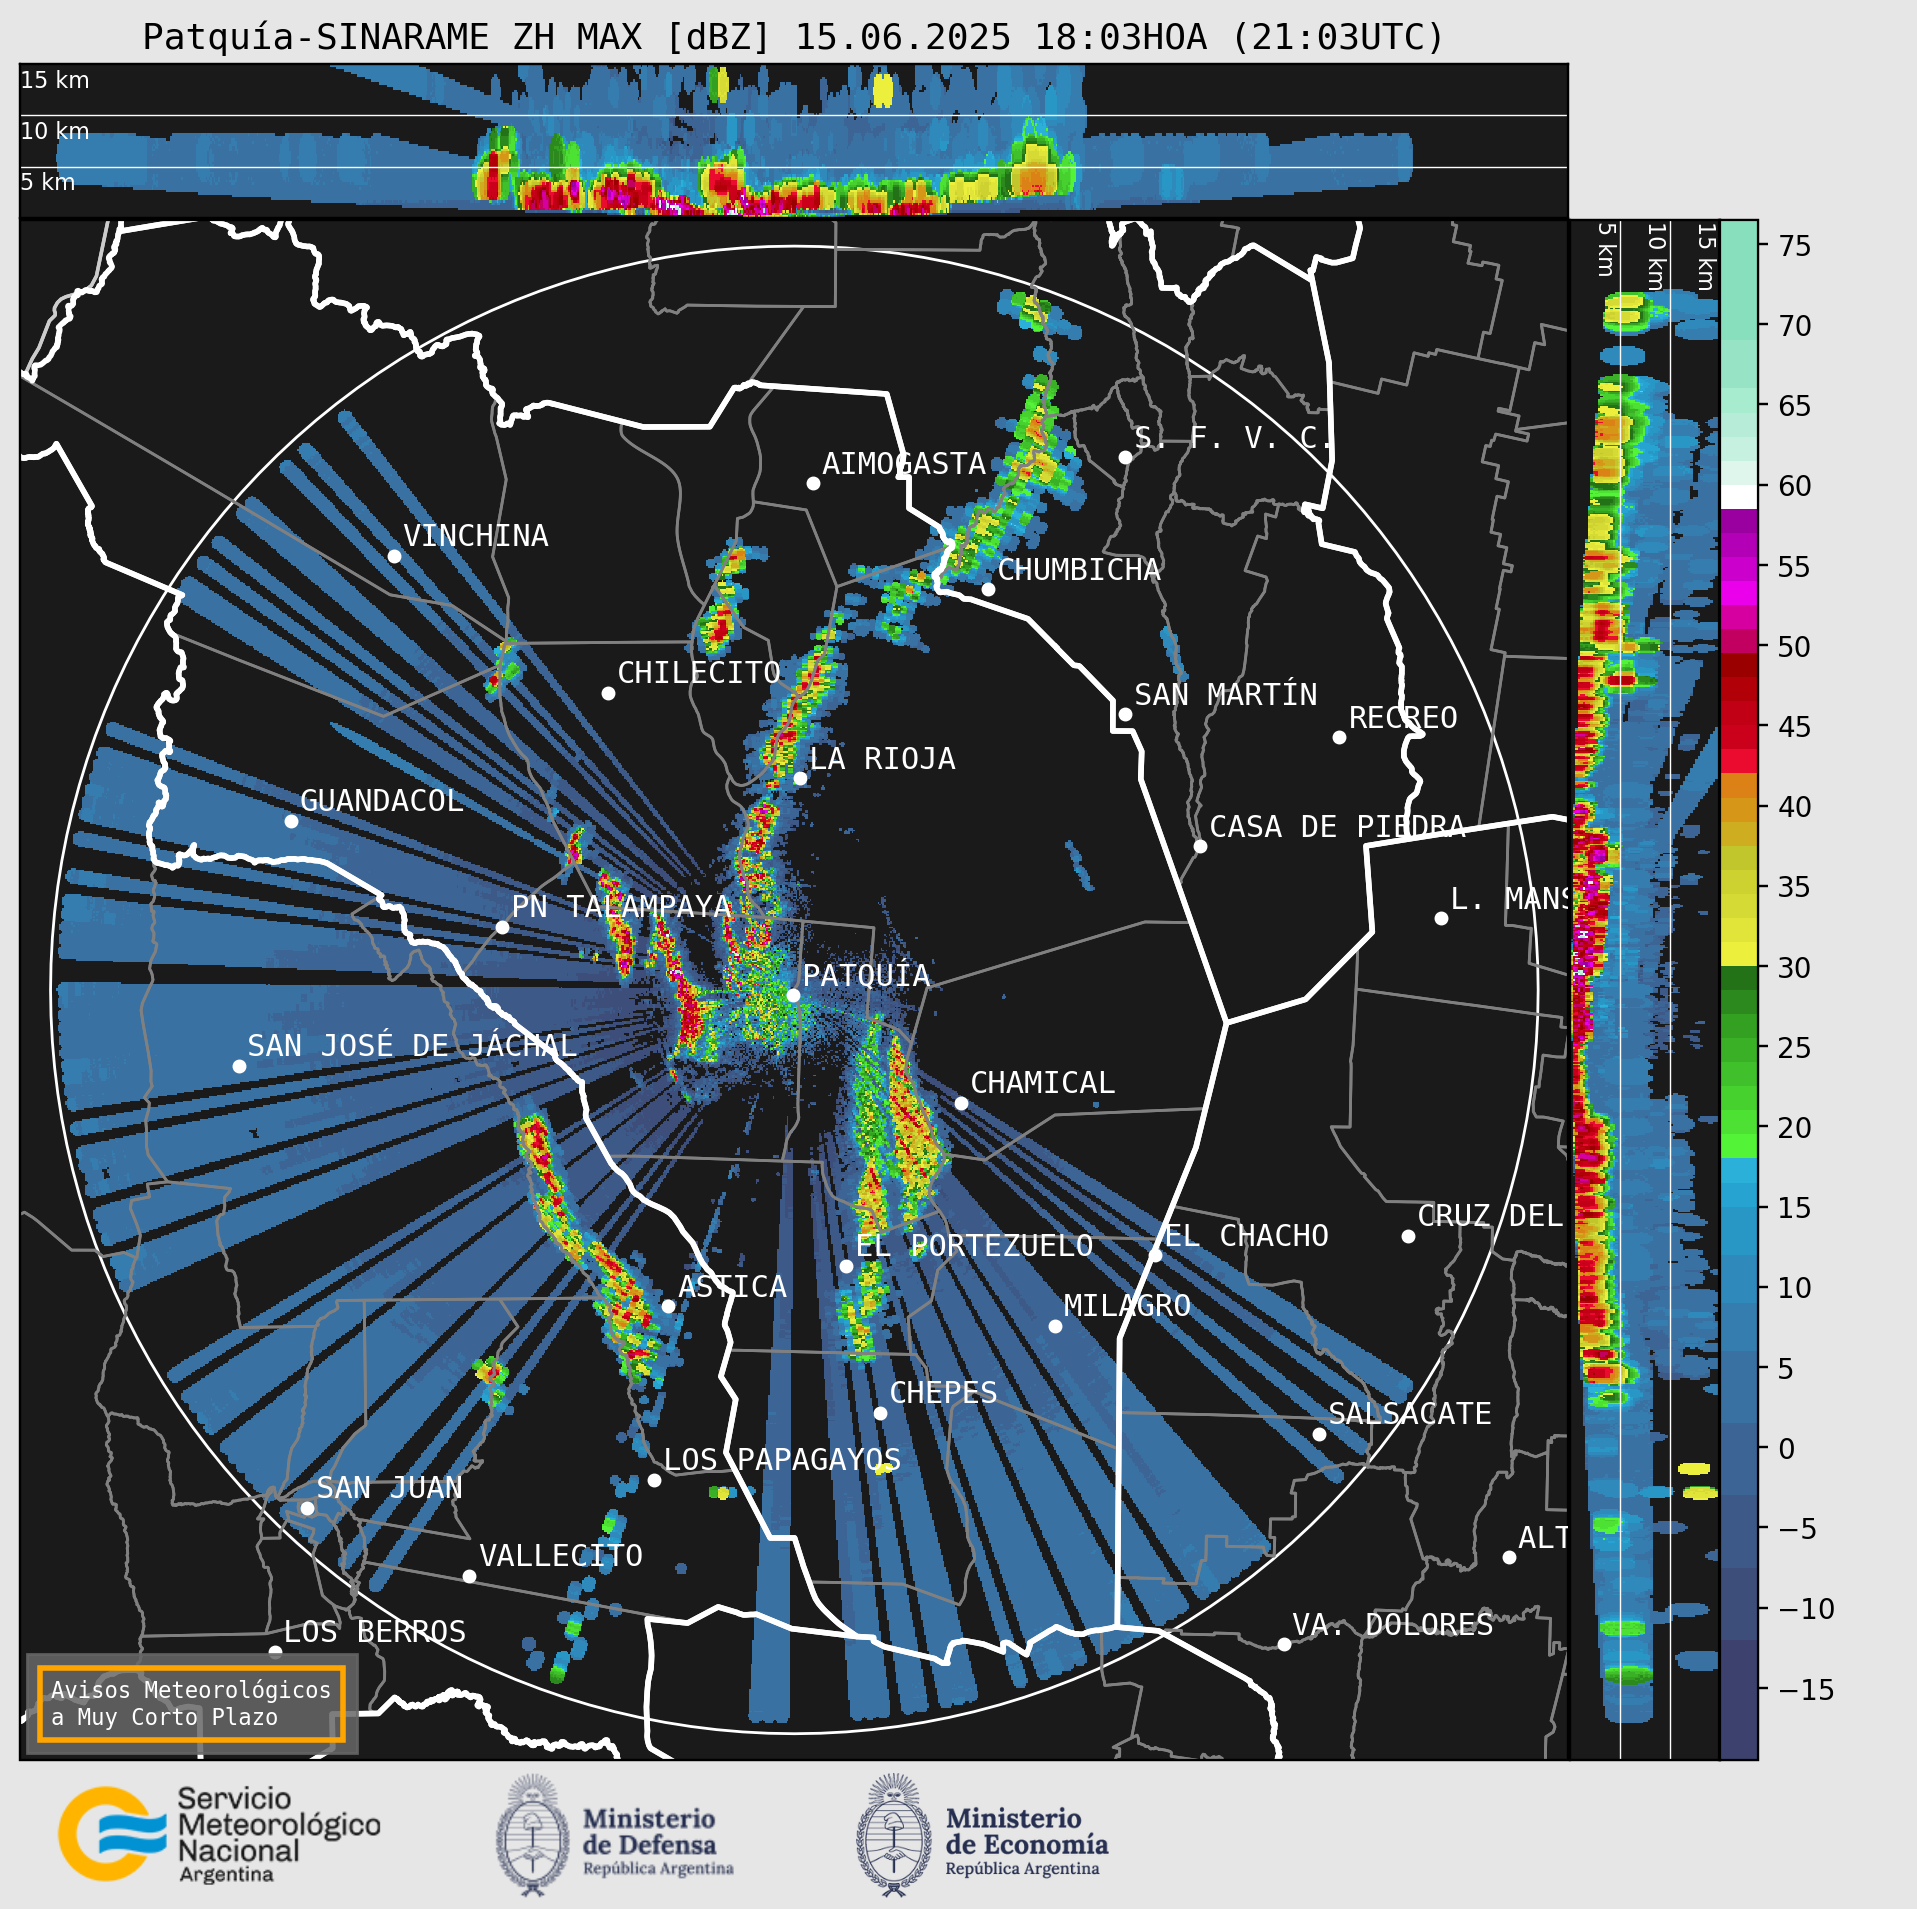Click the 15 km label in the top cross-section
Screen dimensions: 1917x1909
pyautogui.click(x=55, y=80)
